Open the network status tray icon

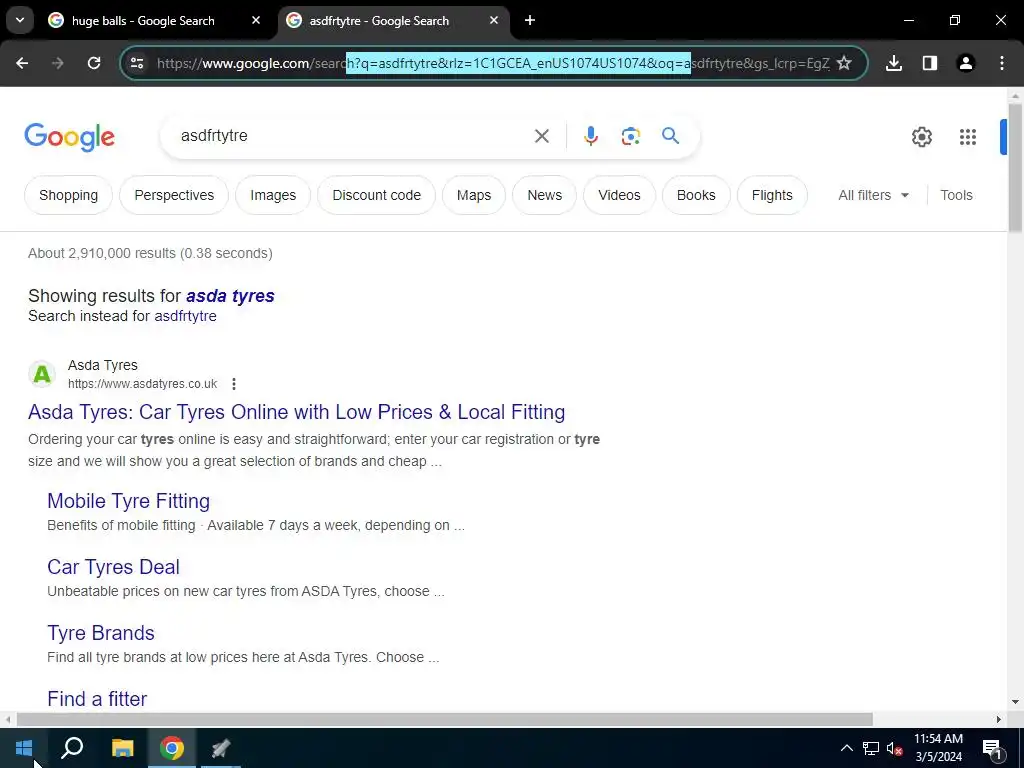(871, 748)
